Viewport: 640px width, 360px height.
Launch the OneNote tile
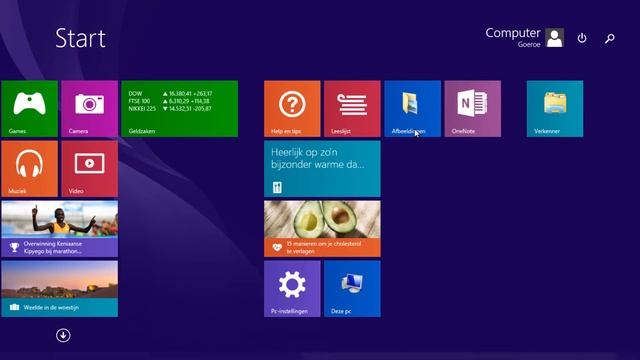[x=473, y=109]
